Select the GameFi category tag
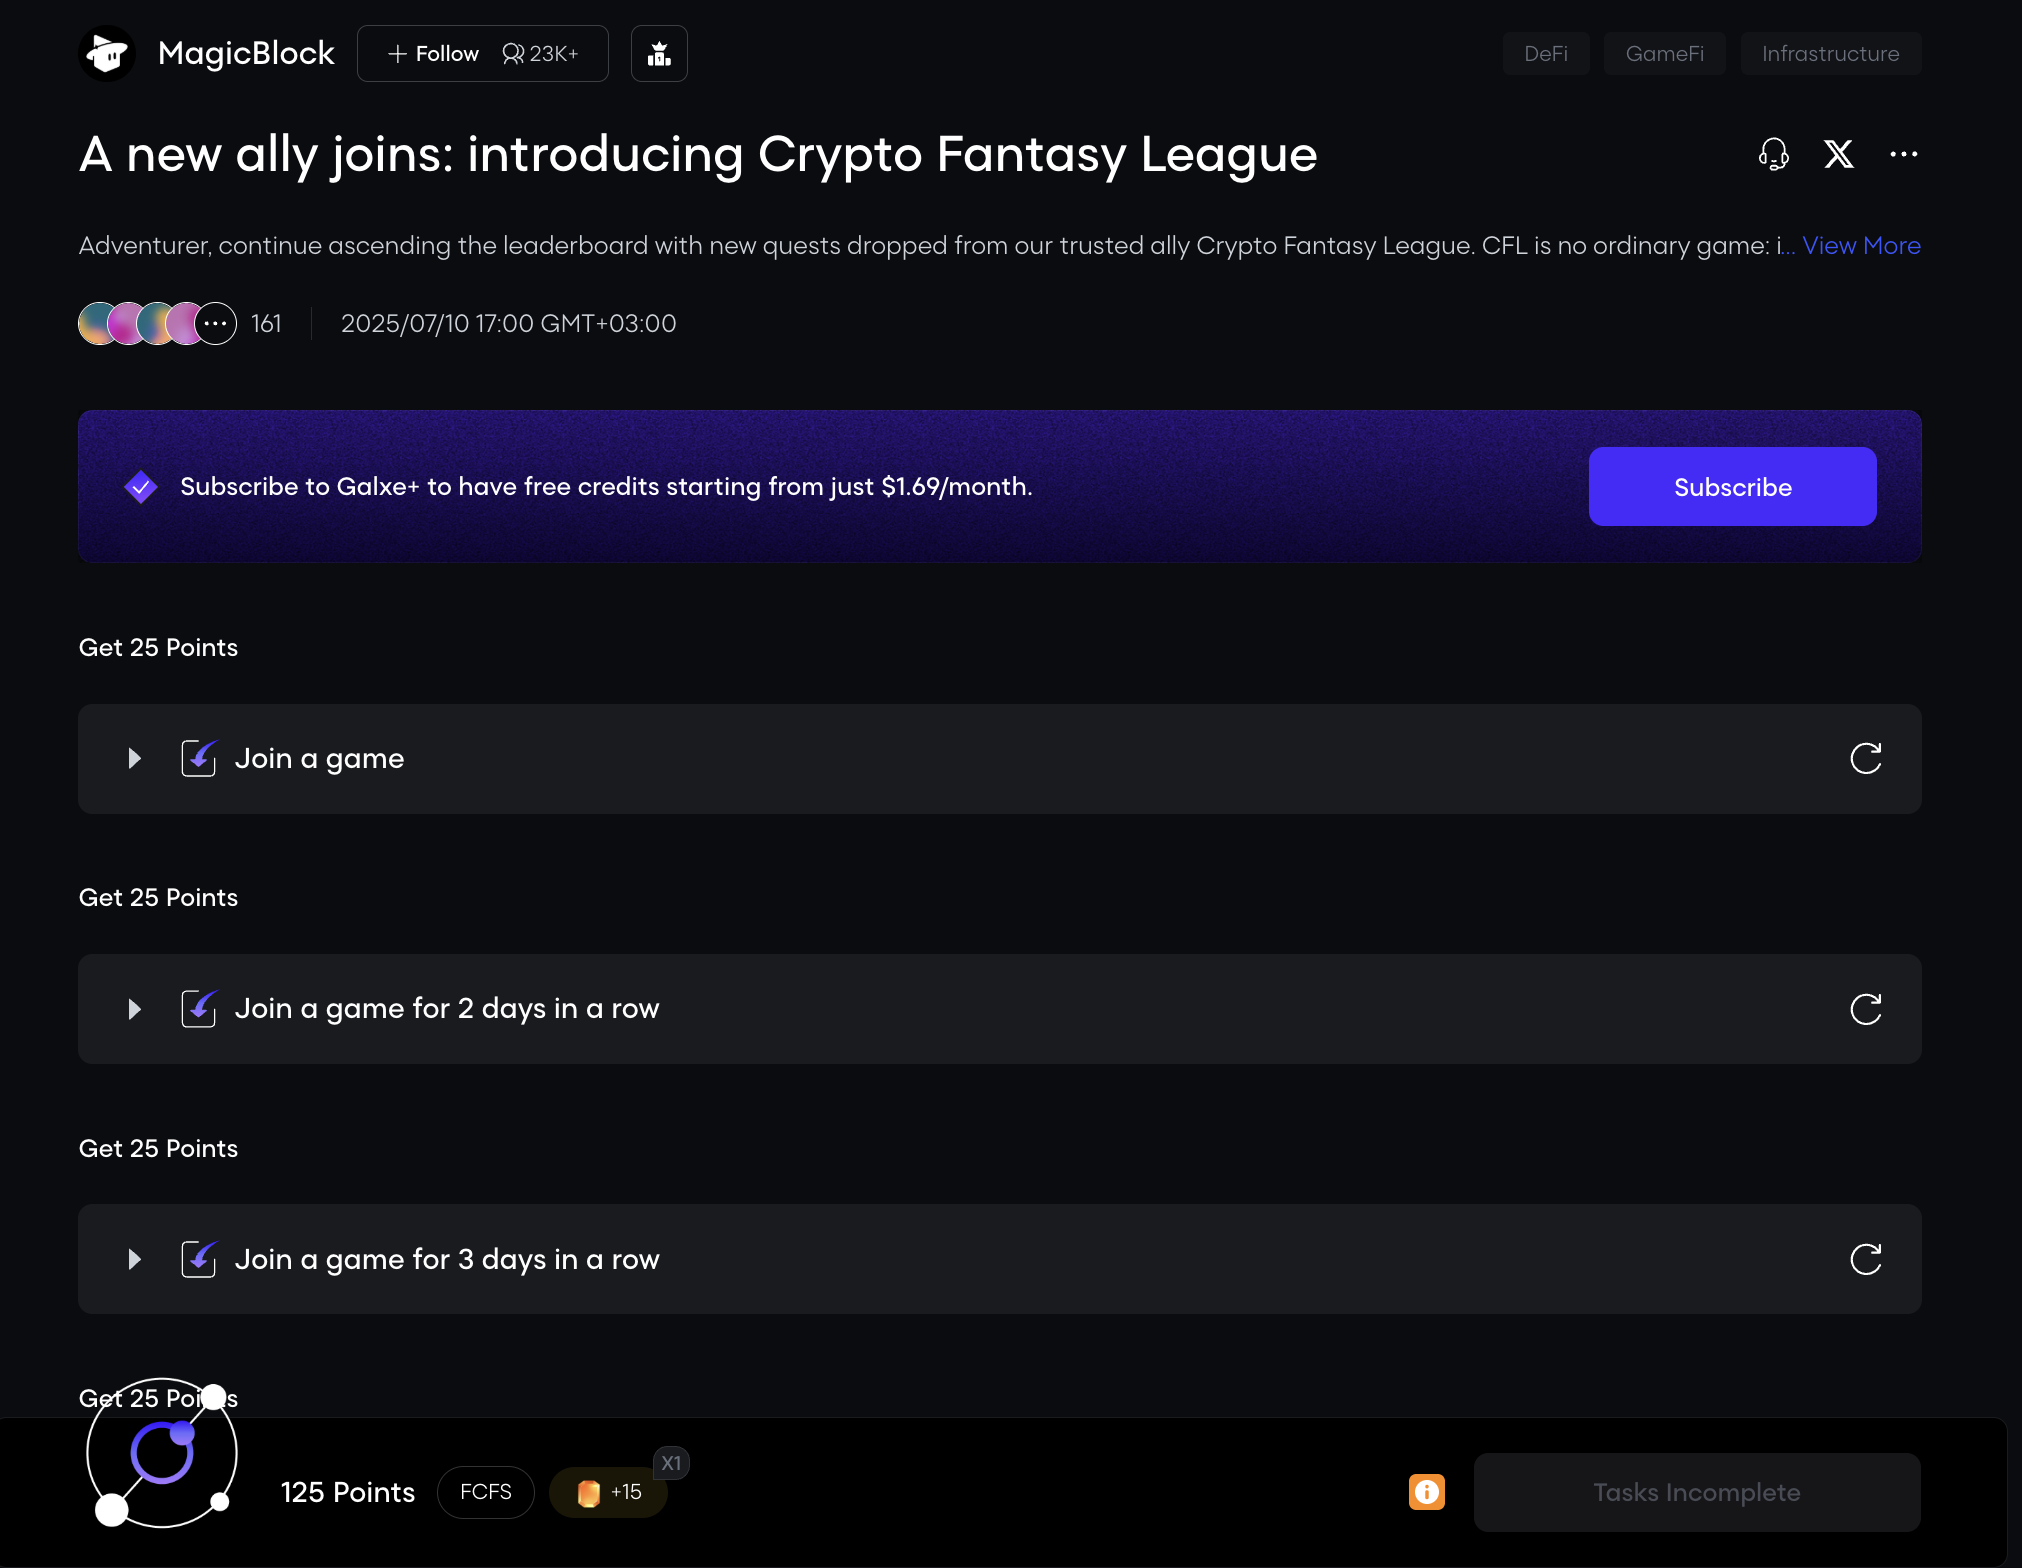Screen dimensions: 2022x1568 [x=1665, y=54]
